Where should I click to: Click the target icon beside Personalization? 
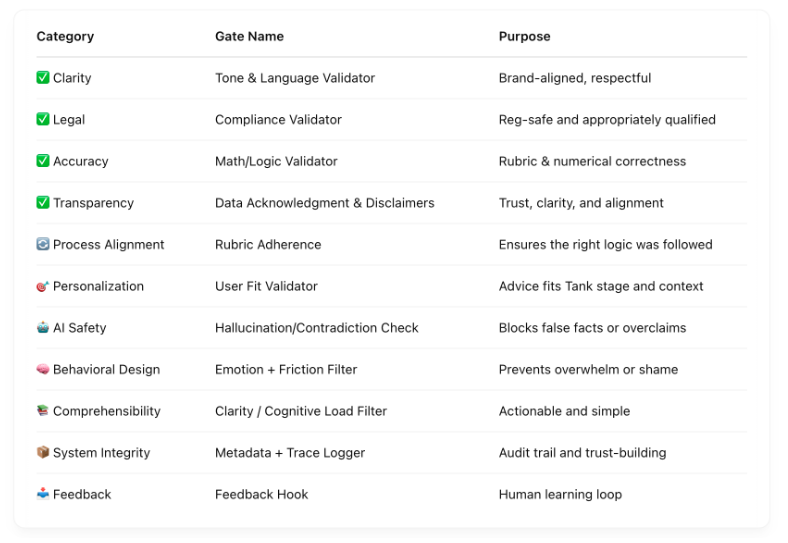[43, 286]
